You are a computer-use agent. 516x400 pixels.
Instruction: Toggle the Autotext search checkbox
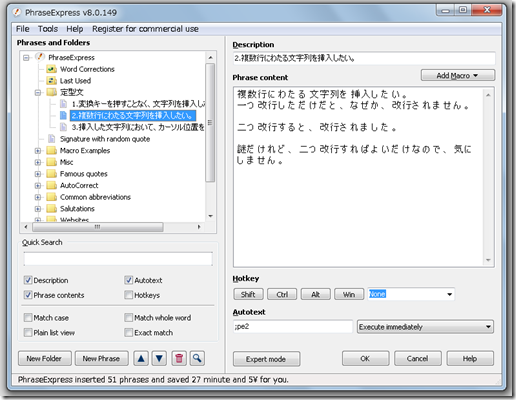[129, 280]
